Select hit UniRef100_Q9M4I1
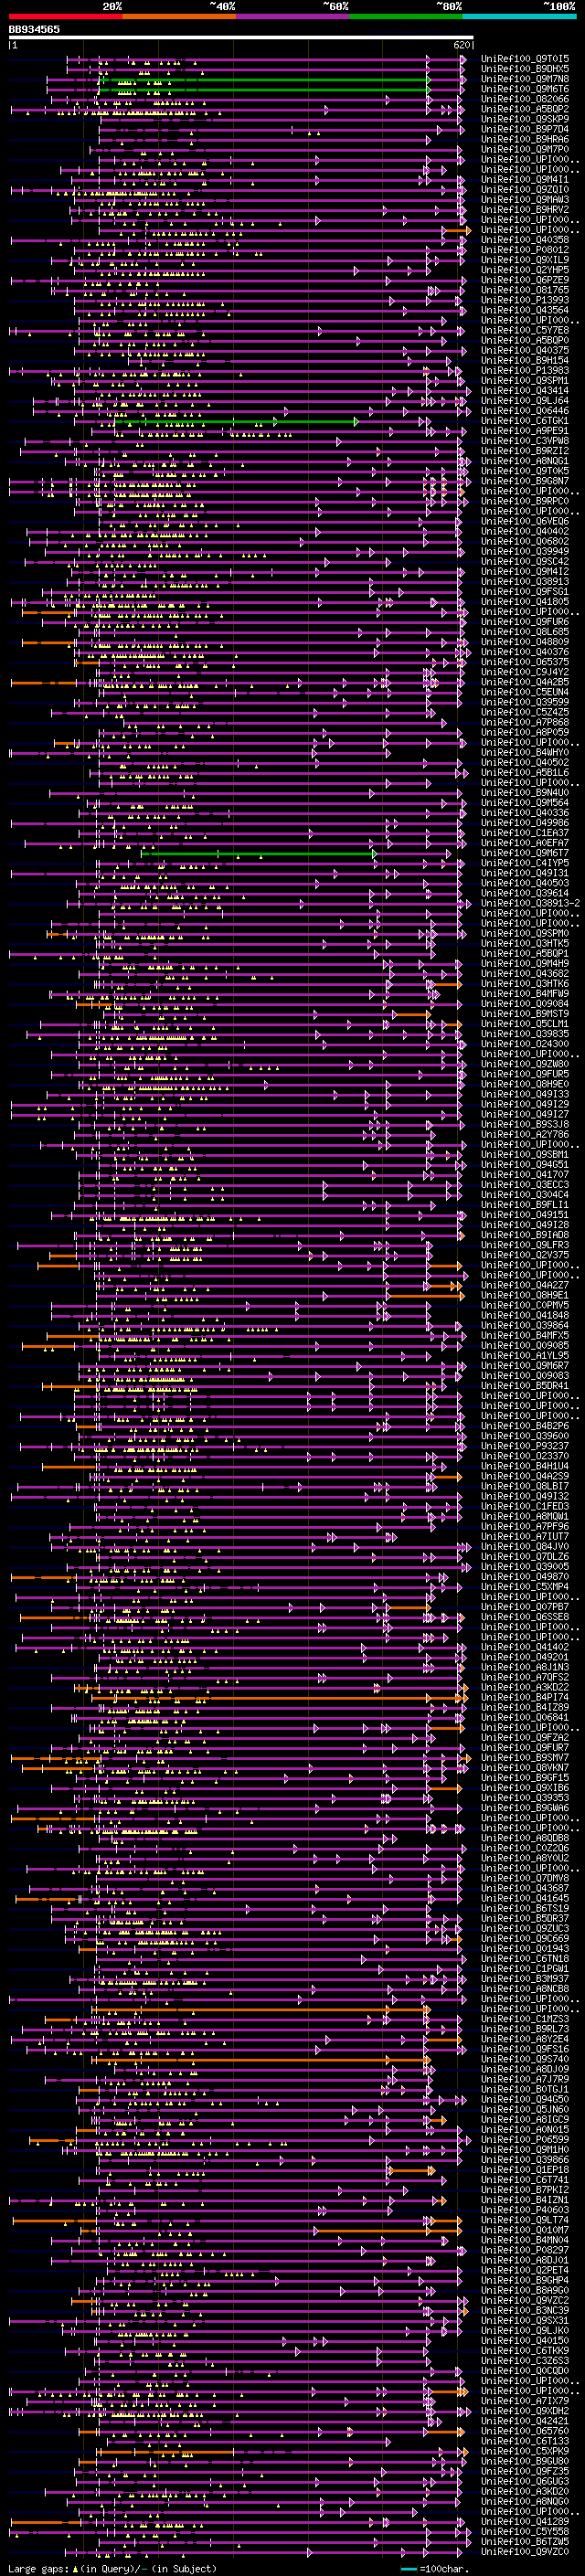This screenshot has width=585, height=2576. [x=525, y=180]
